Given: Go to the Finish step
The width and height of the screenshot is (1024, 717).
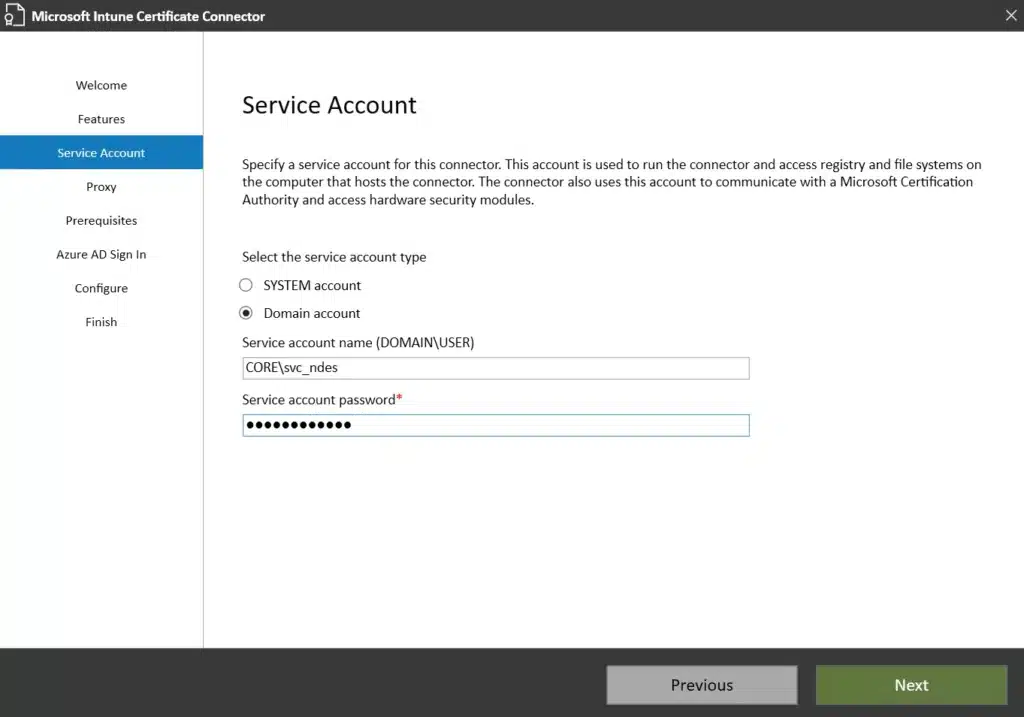Looking at the screenshot, I should tap(101, 322).
